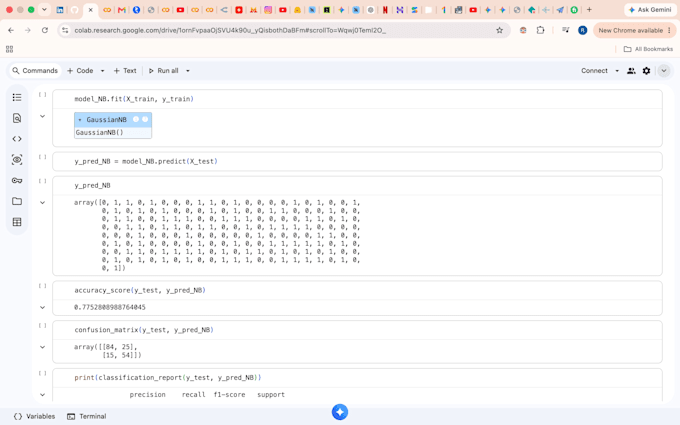Collapse output of model_NB.fit cell

tap(42, 116)
